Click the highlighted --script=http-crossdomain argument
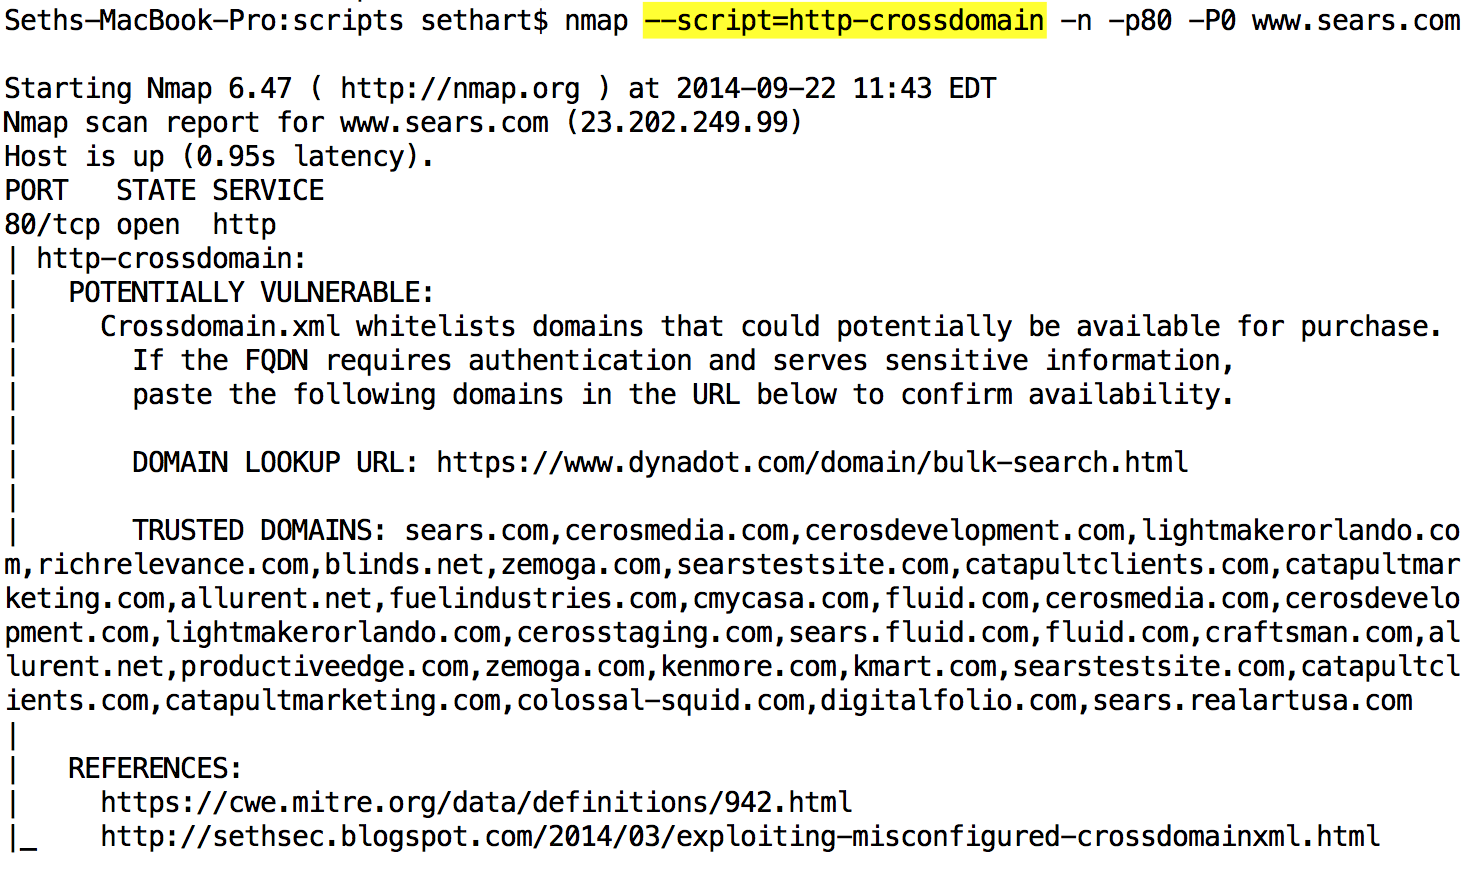1468x870 pixels. [845, 20]
